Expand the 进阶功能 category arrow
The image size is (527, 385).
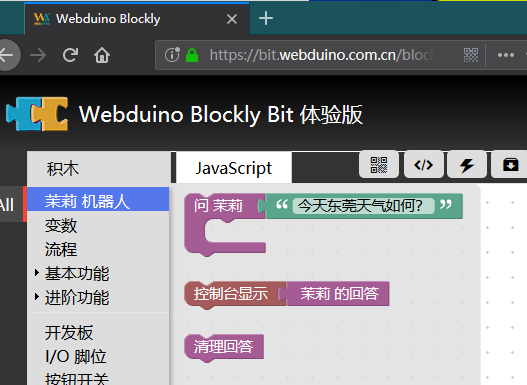[x=37, y=297]
